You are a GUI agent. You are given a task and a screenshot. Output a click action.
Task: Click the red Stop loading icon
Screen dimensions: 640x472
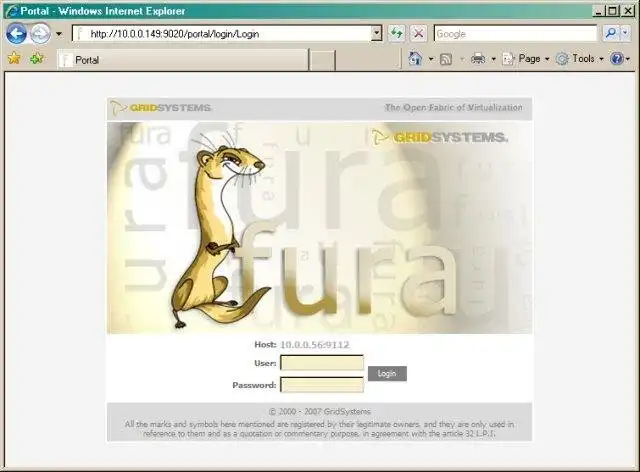point(418,33)
